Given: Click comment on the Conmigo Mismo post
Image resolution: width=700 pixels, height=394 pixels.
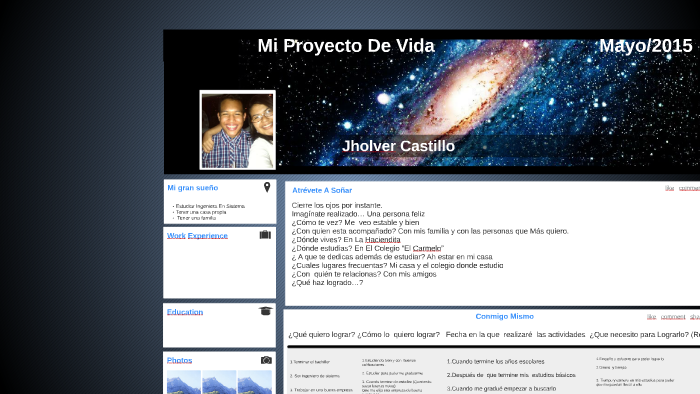Looking at the screenshot, I should click(x=673, y=317).
